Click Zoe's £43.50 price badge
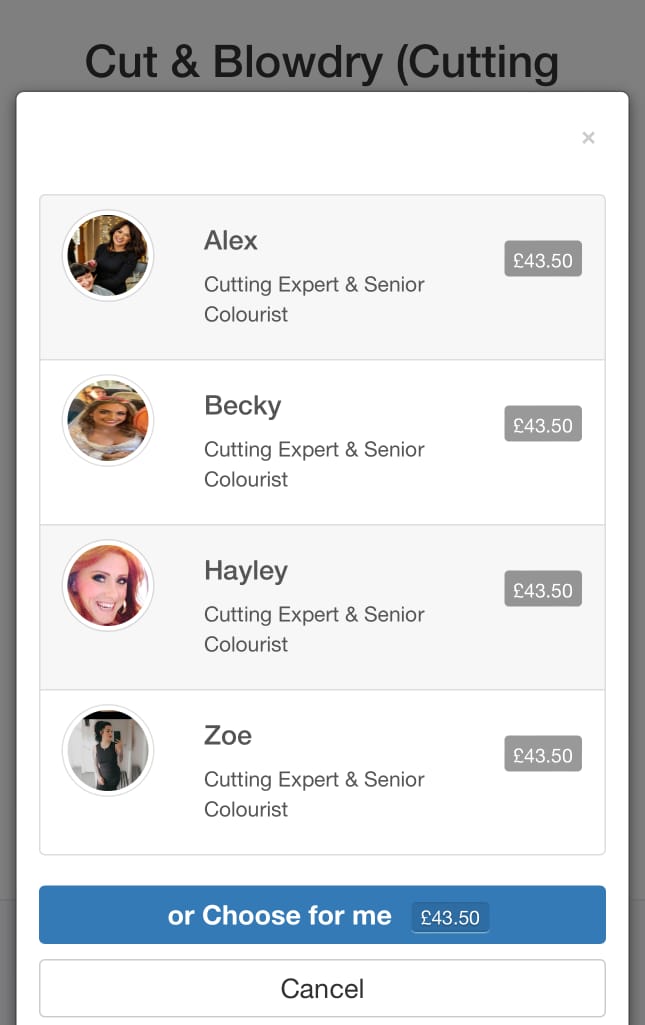The width and height of the screenshot is (645, 1025). tap(543, 755)
